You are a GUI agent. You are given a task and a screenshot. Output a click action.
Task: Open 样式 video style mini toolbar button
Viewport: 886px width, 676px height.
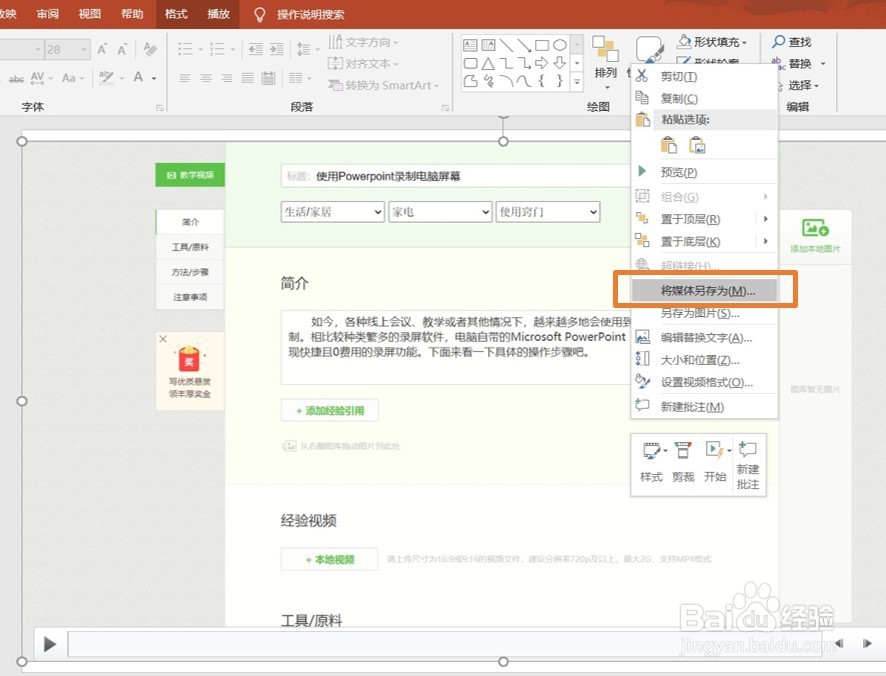[652, 462]
